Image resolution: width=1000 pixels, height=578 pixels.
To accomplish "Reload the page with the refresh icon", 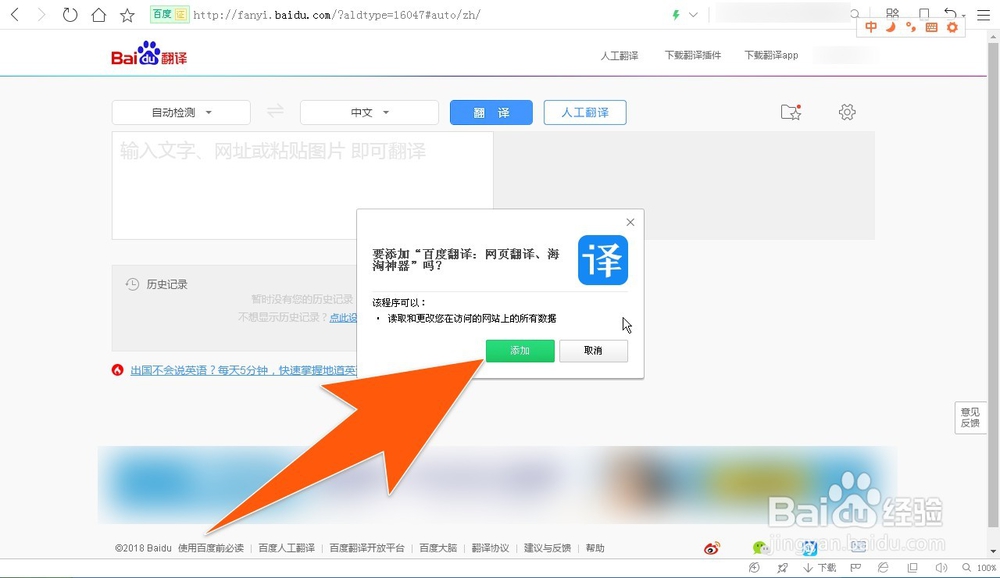I will [x=70, y=14].
